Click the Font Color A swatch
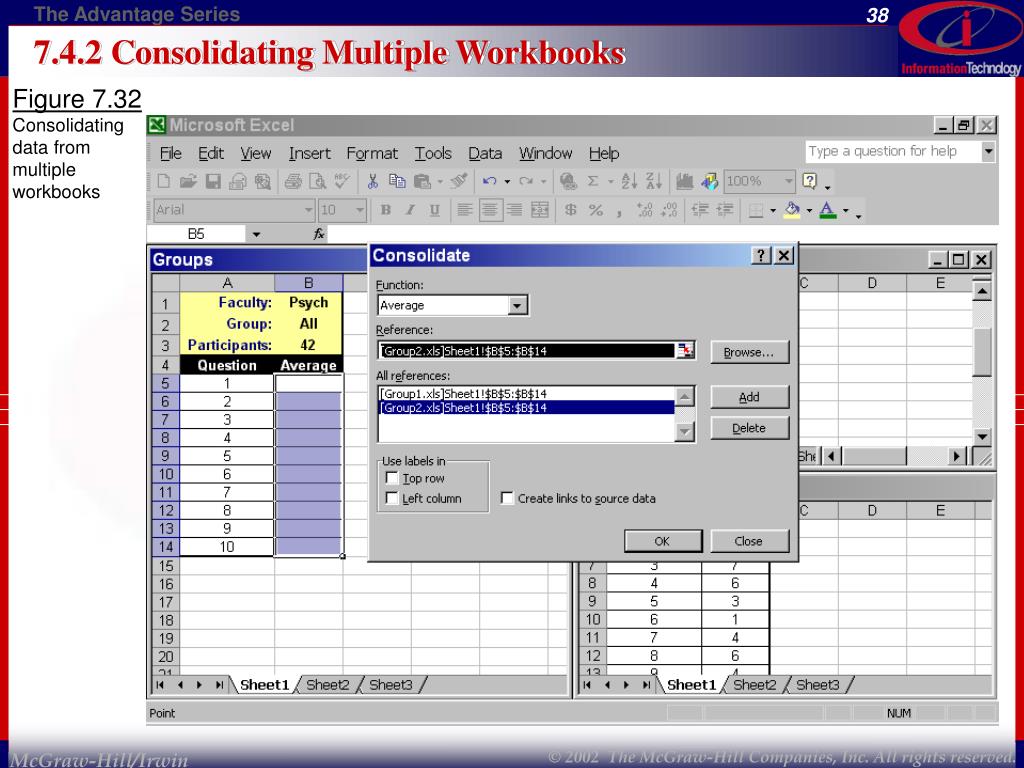 (828, 210)
